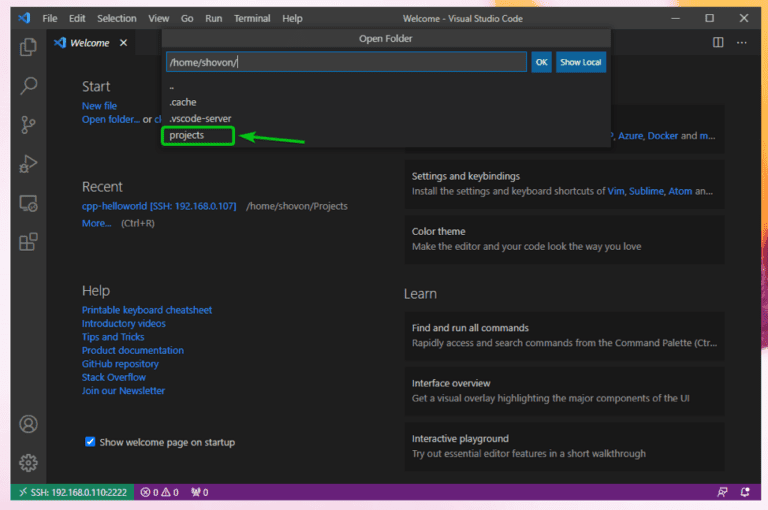
Task: Open the Interactive playground card
Action: point(564,446)
